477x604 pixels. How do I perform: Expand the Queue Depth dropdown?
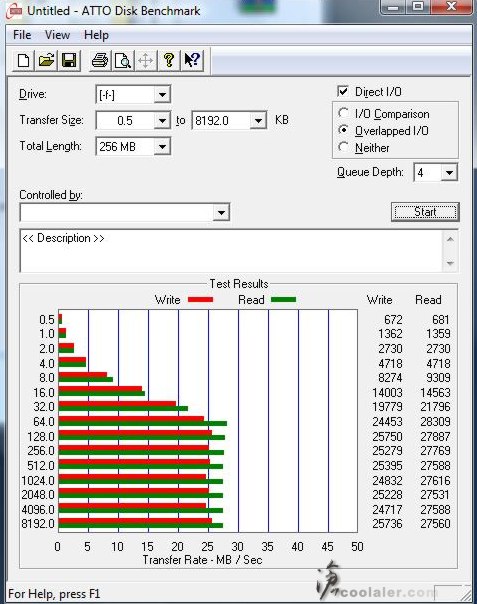(449, 172)
